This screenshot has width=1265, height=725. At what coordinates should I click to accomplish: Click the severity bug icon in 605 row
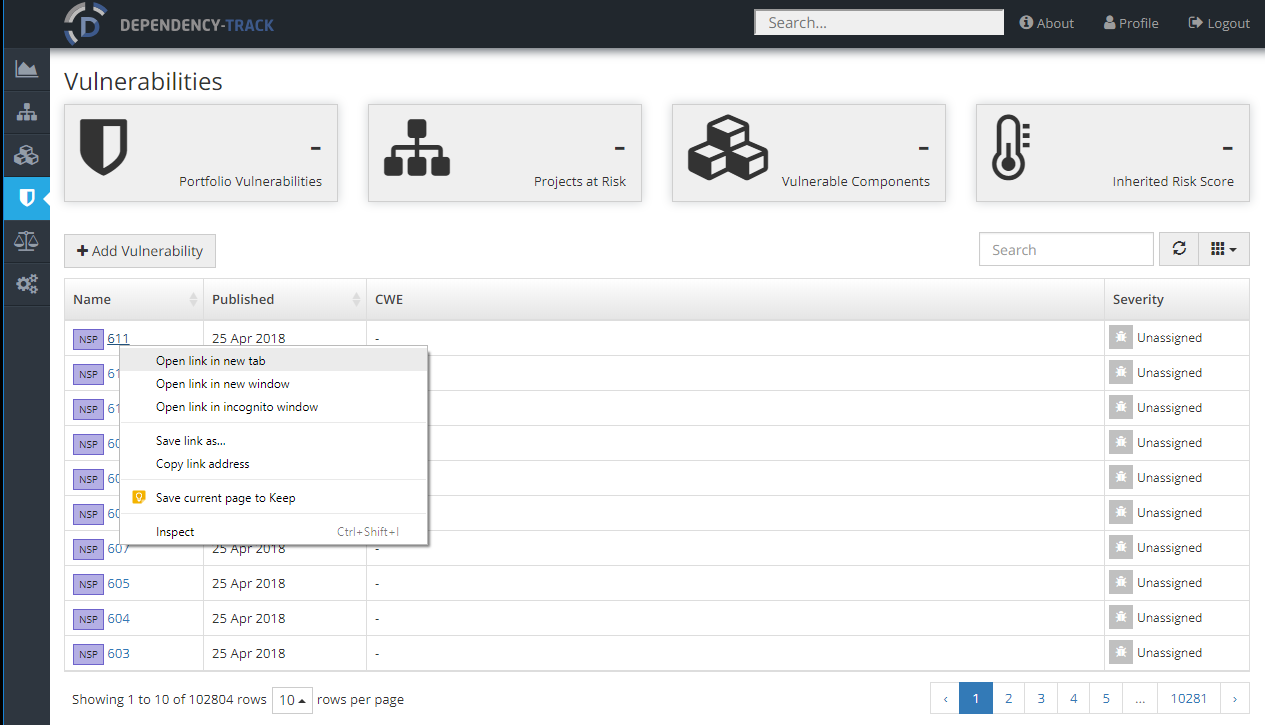1121,583
